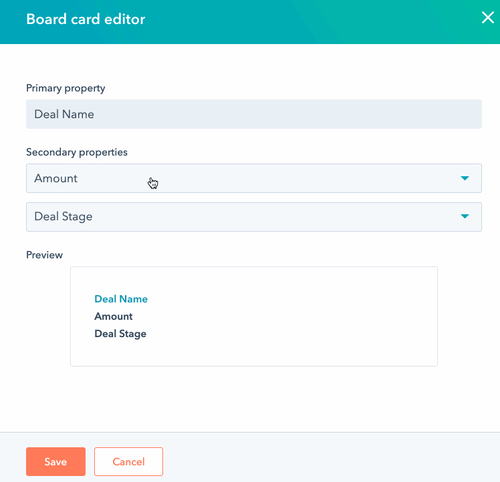Click the words Deal Stage inside second dropdown
This screenshot has height=482, width=500.
click(63, 217)
